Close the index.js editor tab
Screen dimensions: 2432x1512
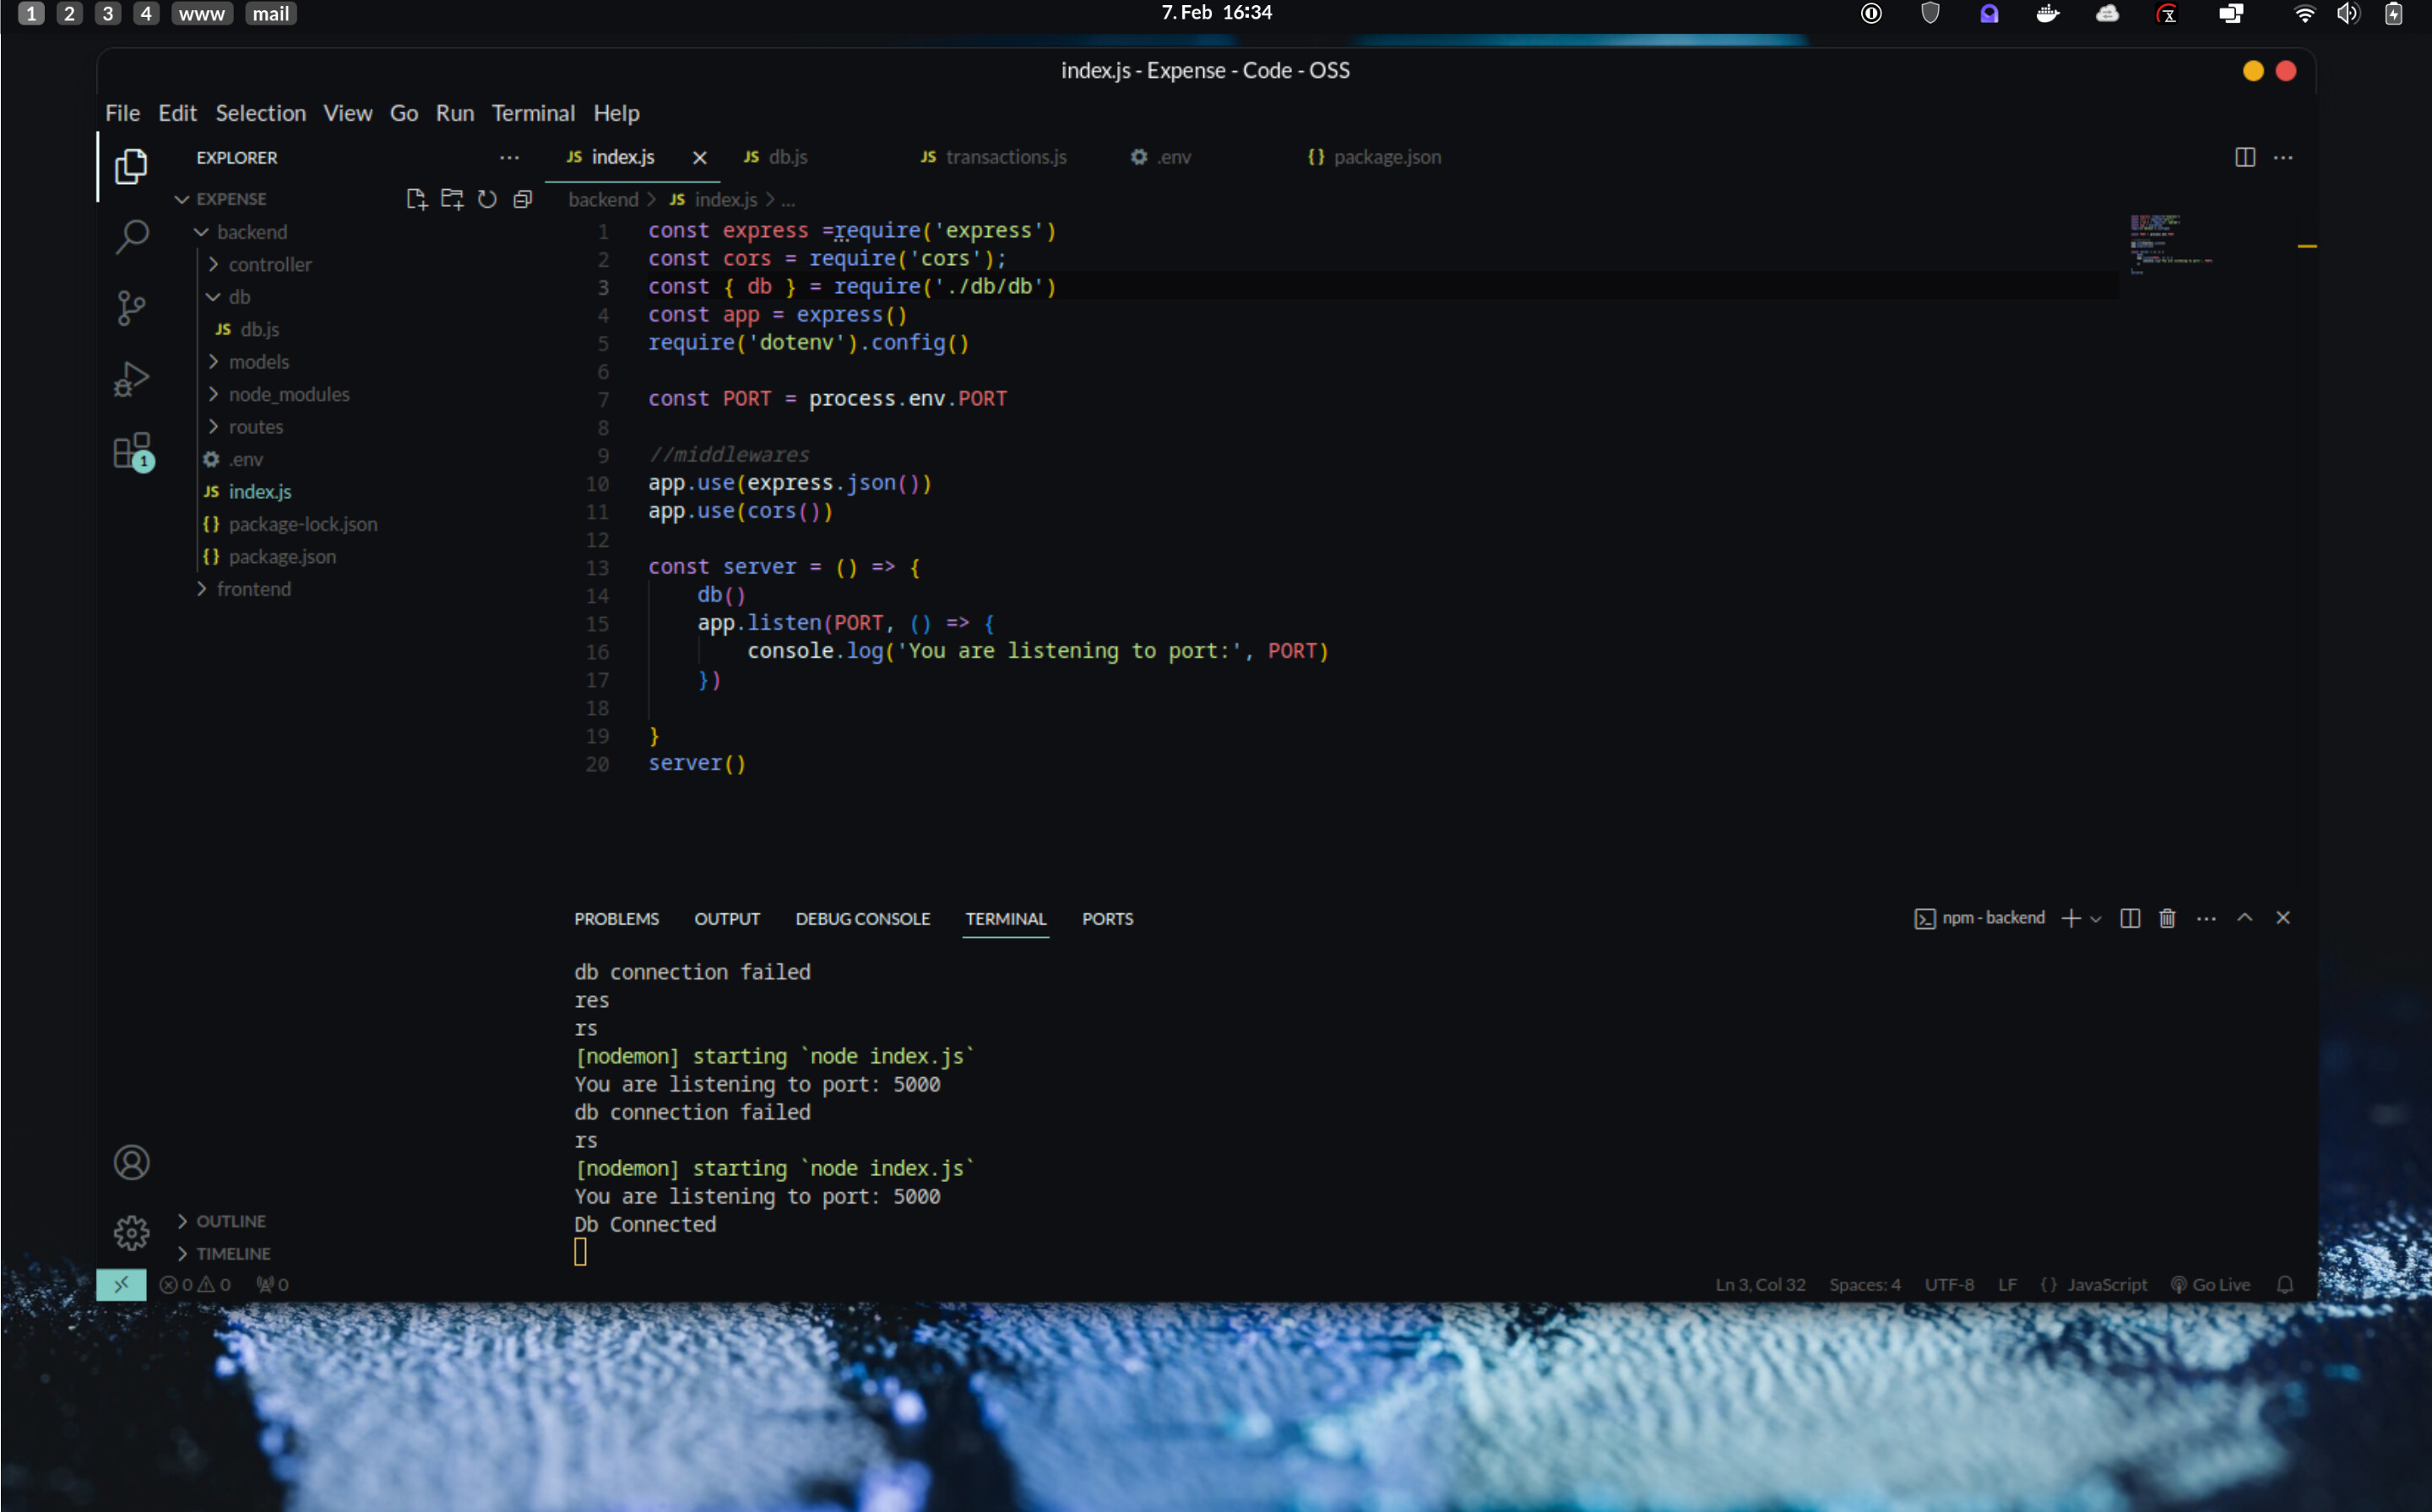pos(700,157)
